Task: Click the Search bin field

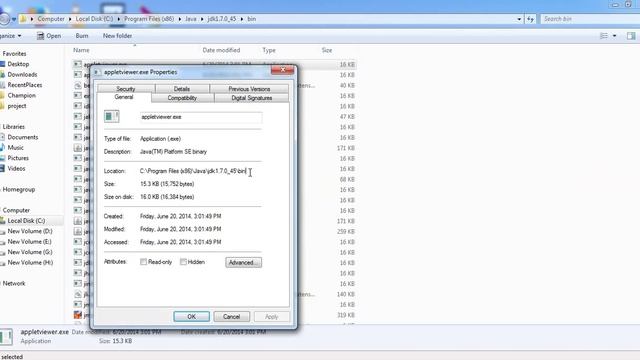Action: [590, 19]
